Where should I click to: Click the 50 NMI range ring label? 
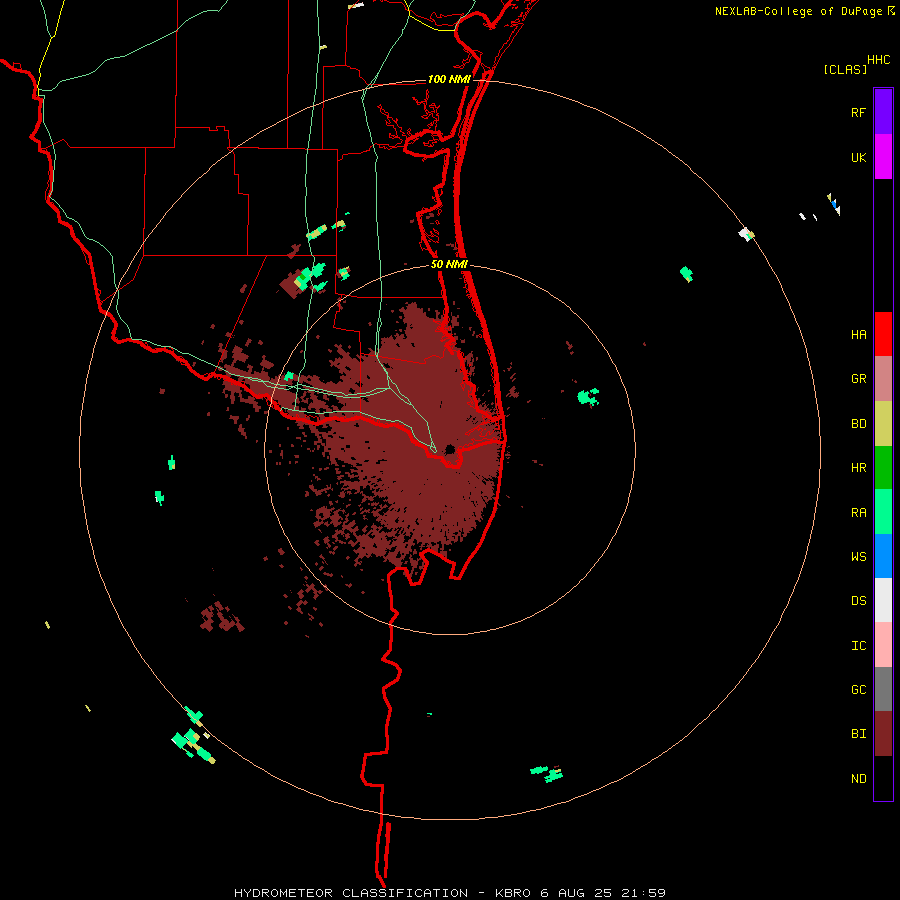coord(449,264)
